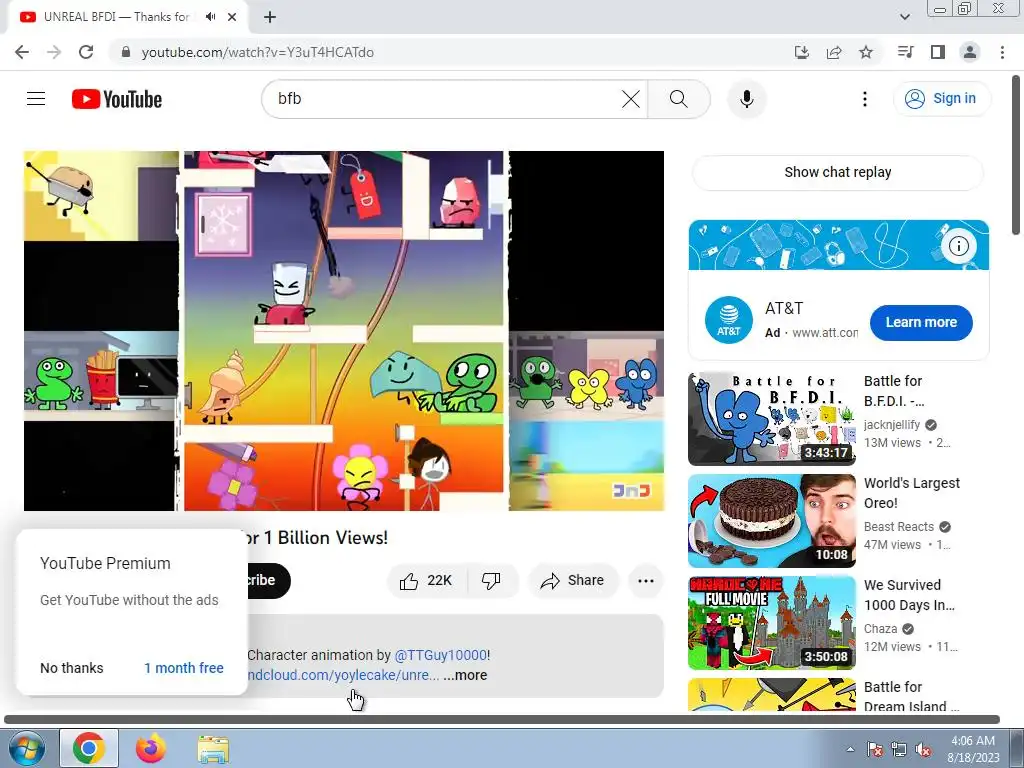Dismiss Premium popup with No thanks

tap(72, 668)
